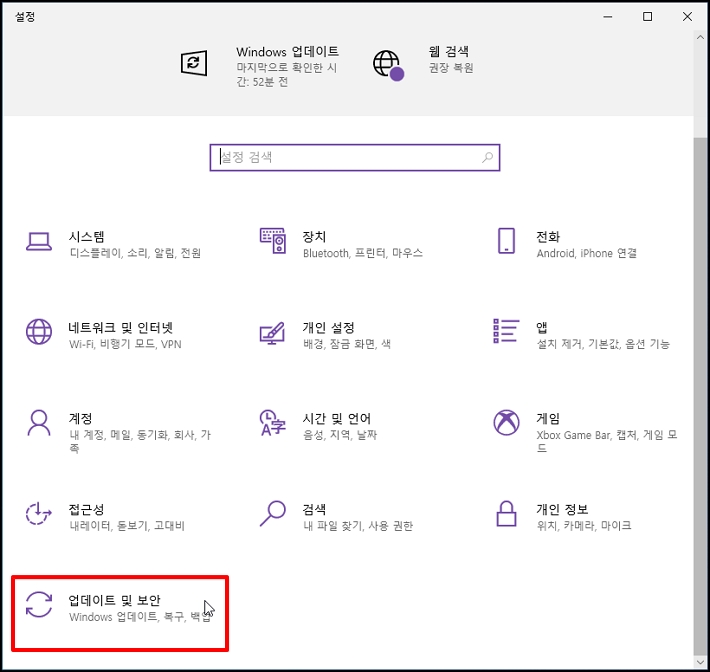Click the 웹 검색 globe header icon
This screenshot has width=710, height=672.
coord(389,65)
